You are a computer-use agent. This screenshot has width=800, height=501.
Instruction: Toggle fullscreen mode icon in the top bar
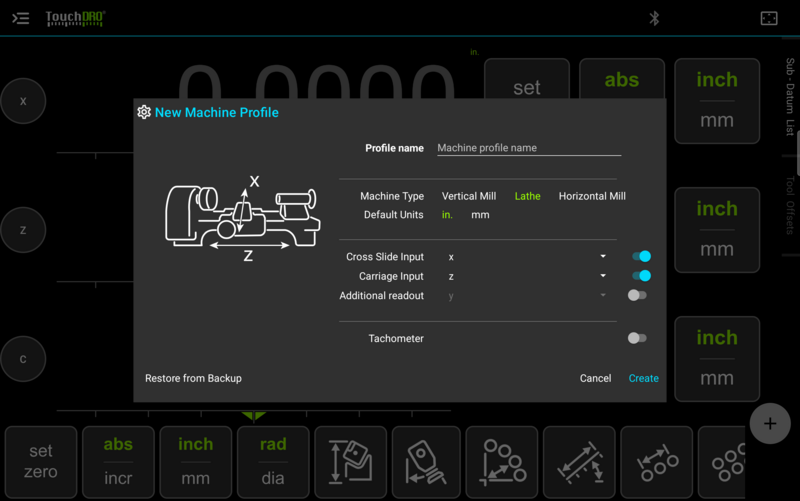tap(769, 19)
